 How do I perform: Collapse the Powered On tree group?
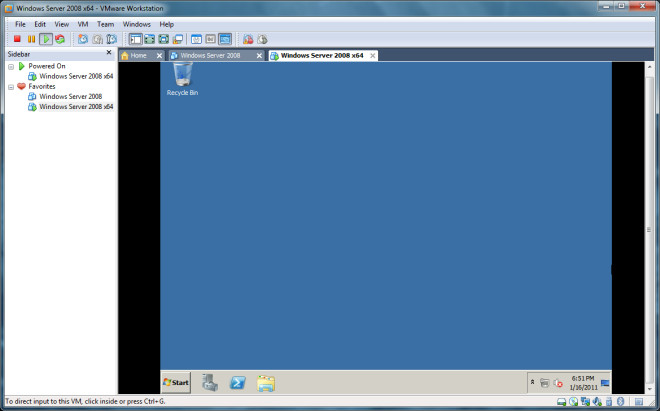tap(11, 67)
